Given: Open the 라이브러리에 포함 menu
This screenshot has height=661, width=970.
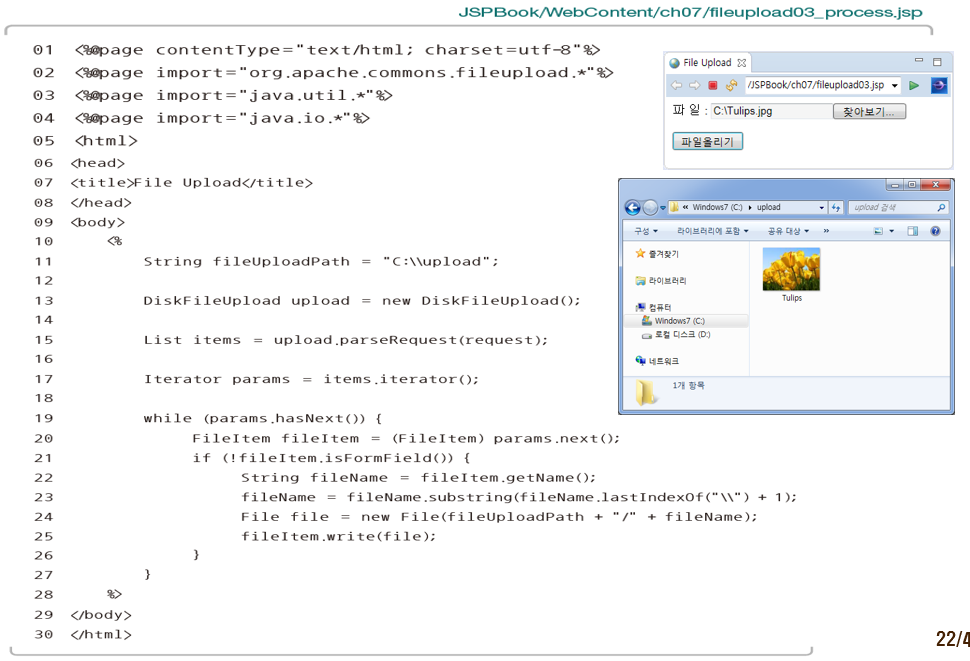Looking at the screenshot, I should pos(713,231).
